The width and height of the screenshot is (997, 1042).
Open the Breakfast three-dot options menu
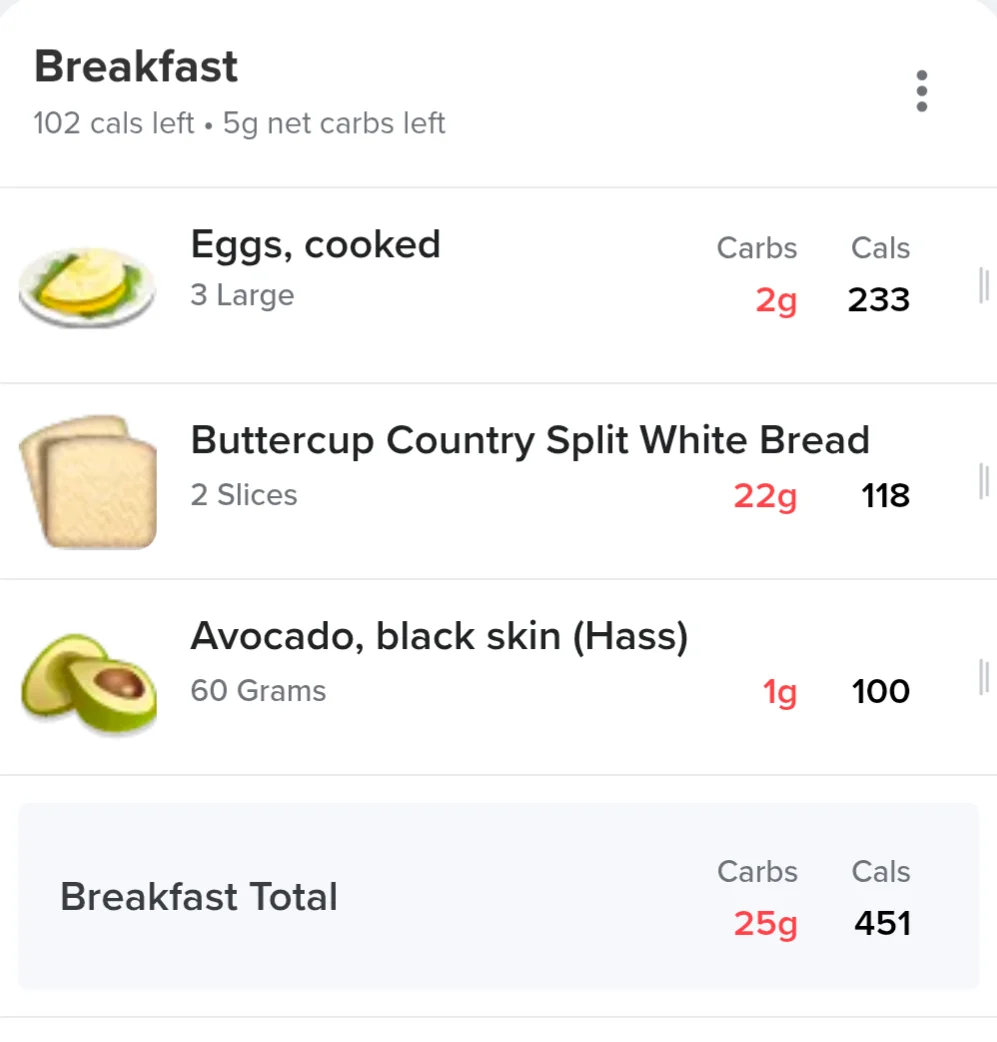pyautogui.click(x=921, y=91)
